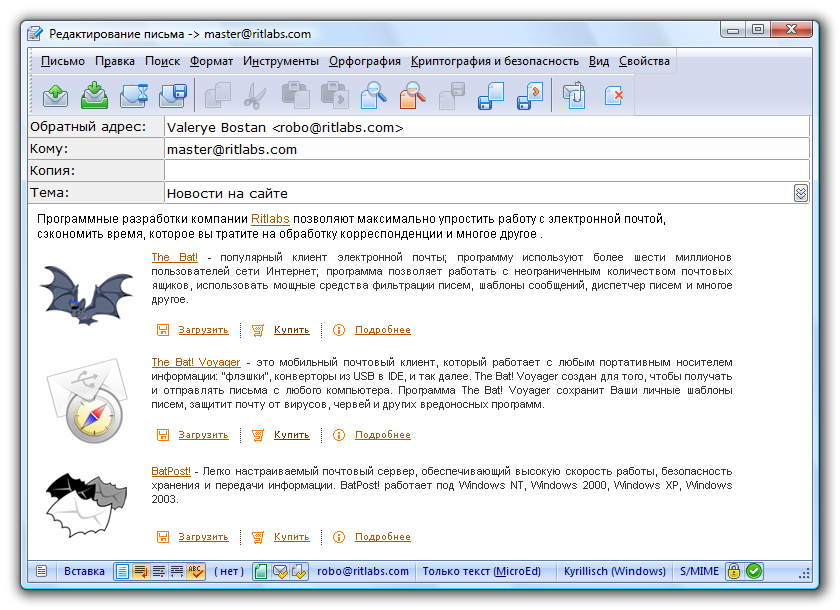Open the Письмо menu
The height and width of the screenshot is (610, 840).
[x=63, y=61]
